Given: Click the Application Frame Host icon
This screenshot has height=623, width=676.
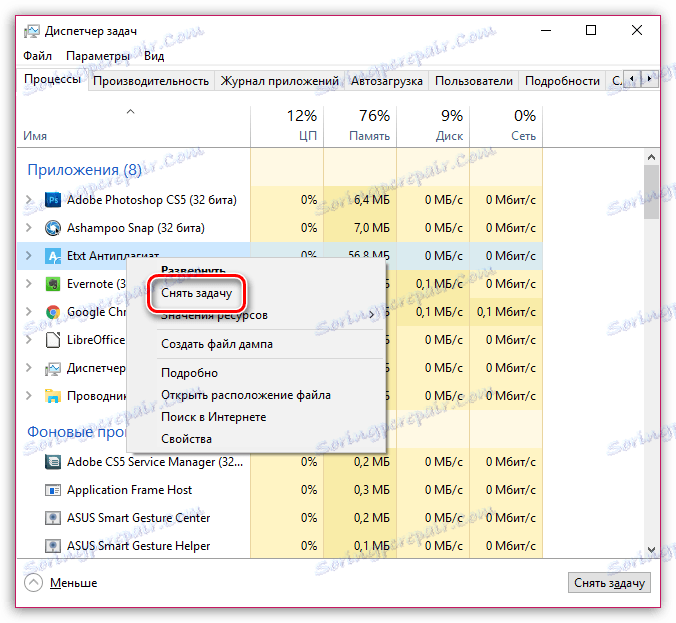Looking at the screenshot, I should 53,490.
